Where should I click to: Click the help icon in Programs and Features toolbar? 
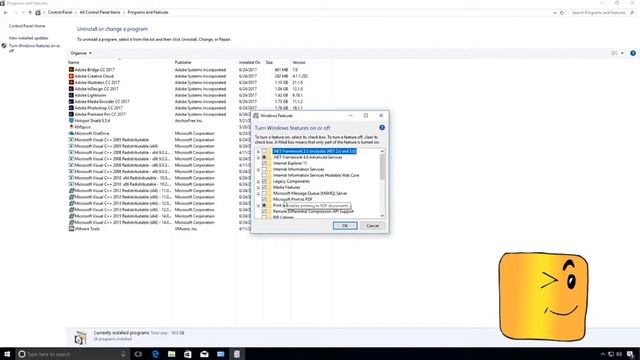[x=633, y=53]
